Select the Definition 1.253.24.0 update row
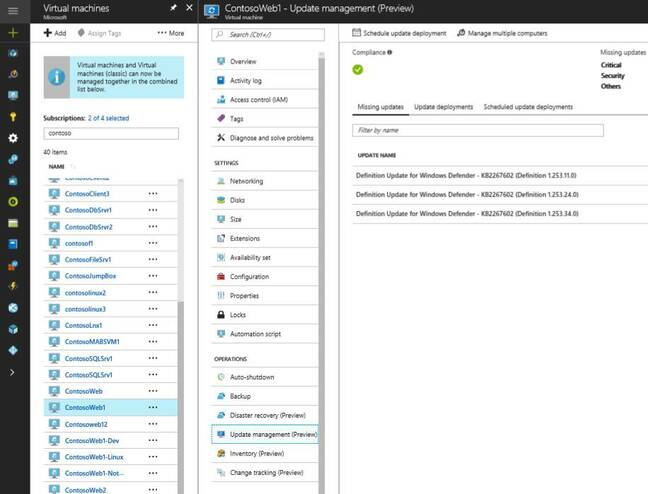Screen dimensions: 648x494 500,194
